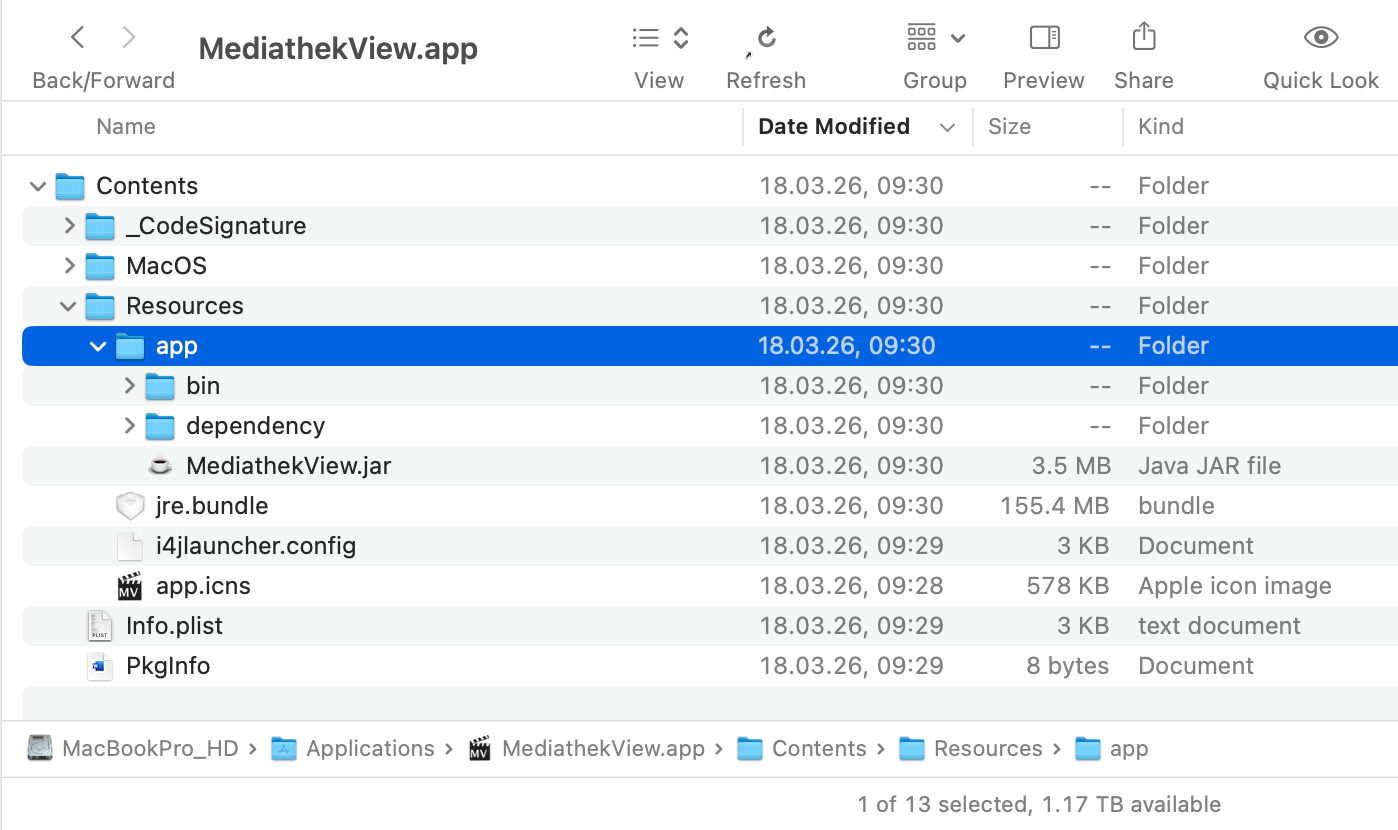Click the Refresh toolbar icon

766,39
